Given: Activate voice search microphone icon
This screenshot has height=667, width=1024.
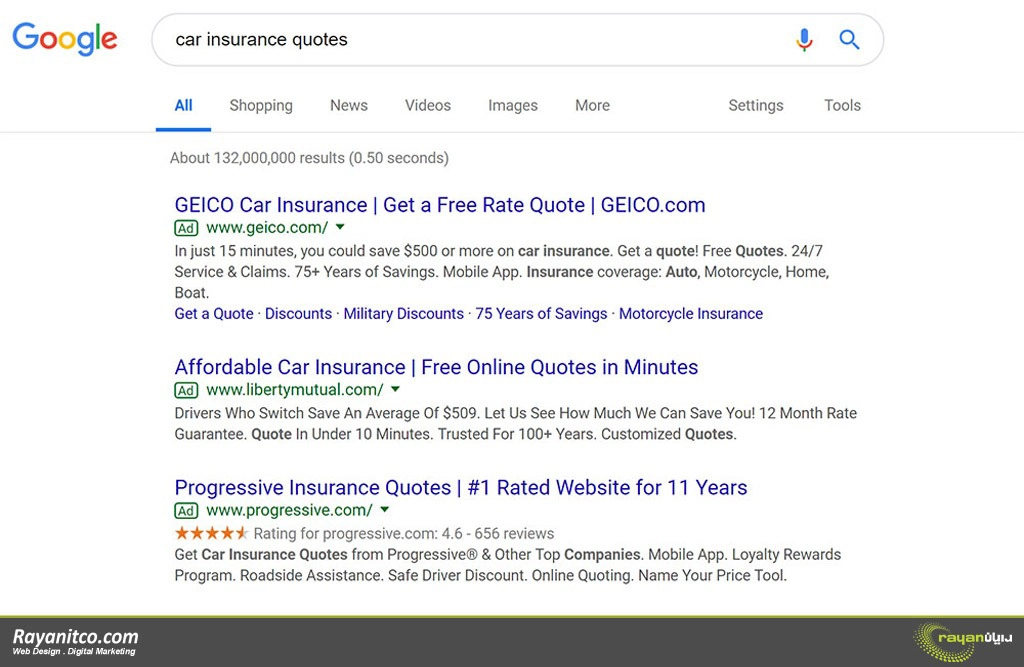Looking at the screenshot, I should 804,40.
